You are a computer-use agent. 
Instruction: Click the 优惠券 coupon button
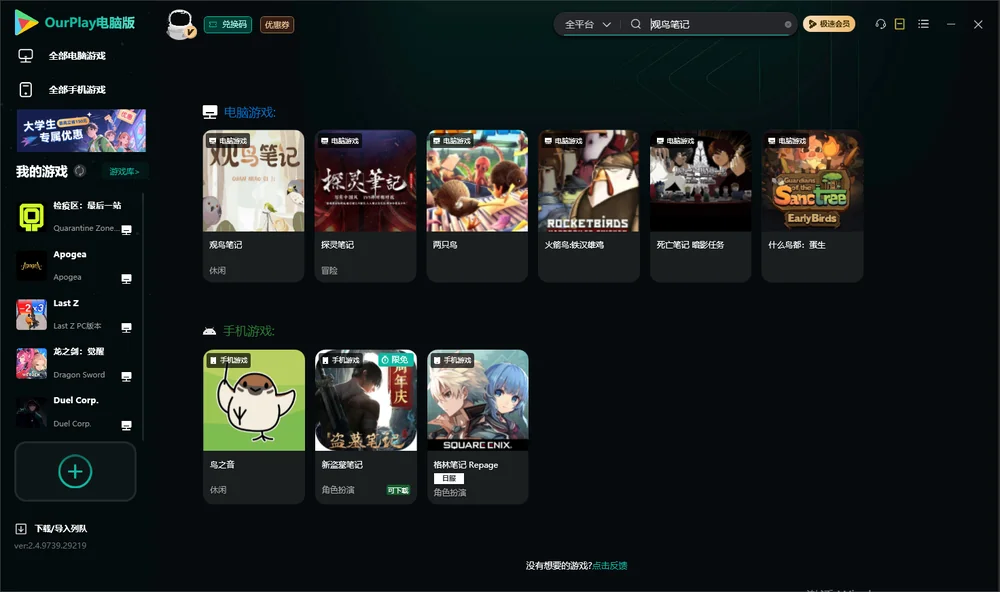click(277, 24)
